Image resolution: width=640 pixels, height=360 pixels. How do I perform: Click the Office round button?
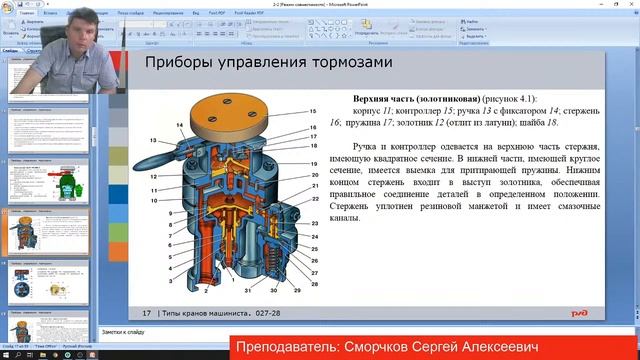(x=7, y=7)
